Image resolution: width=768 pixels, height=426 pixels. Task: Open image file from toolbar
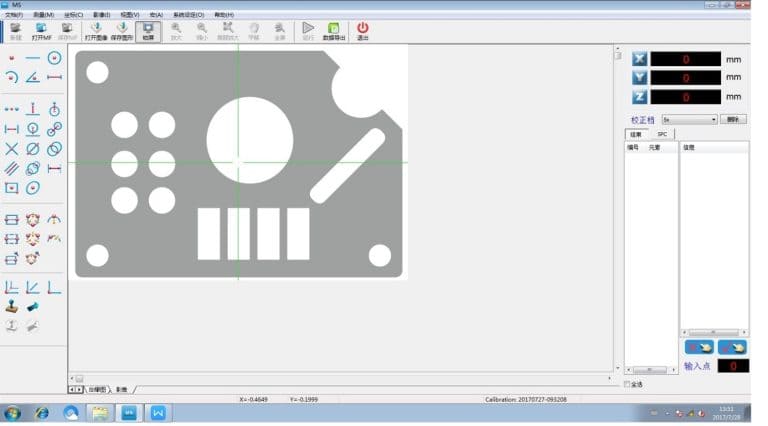click(96, 31)
